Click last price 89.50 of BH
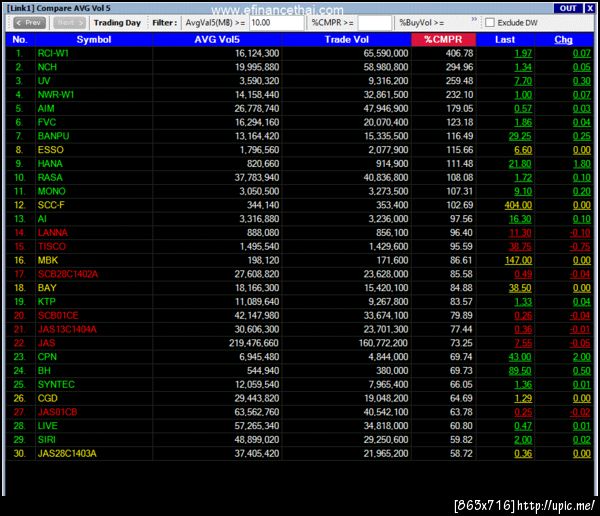 click(520, 371)
